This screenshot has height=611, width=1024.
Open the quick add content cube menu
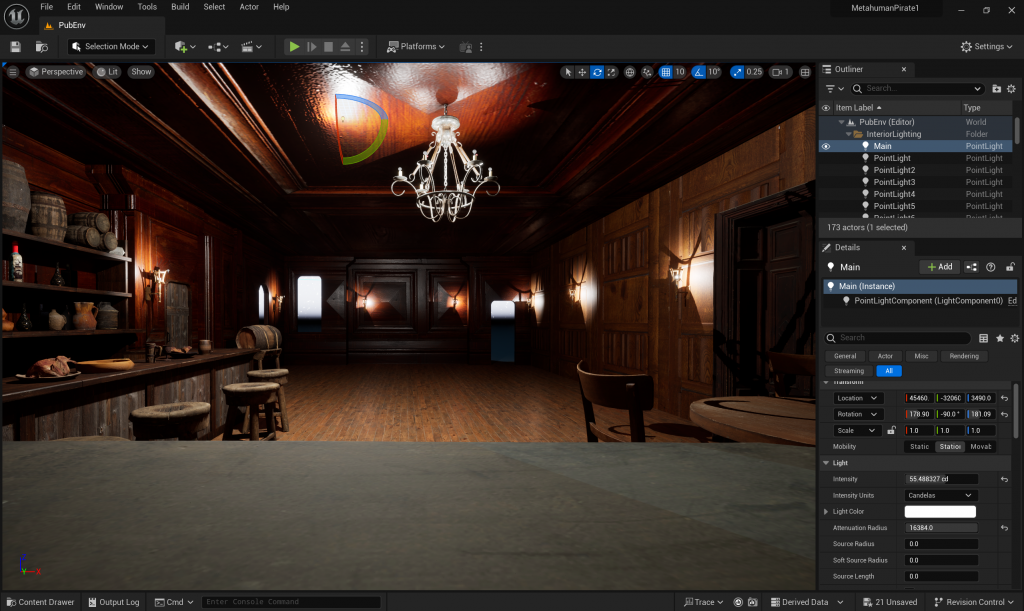pyautogui.click(x=185, y=46)
